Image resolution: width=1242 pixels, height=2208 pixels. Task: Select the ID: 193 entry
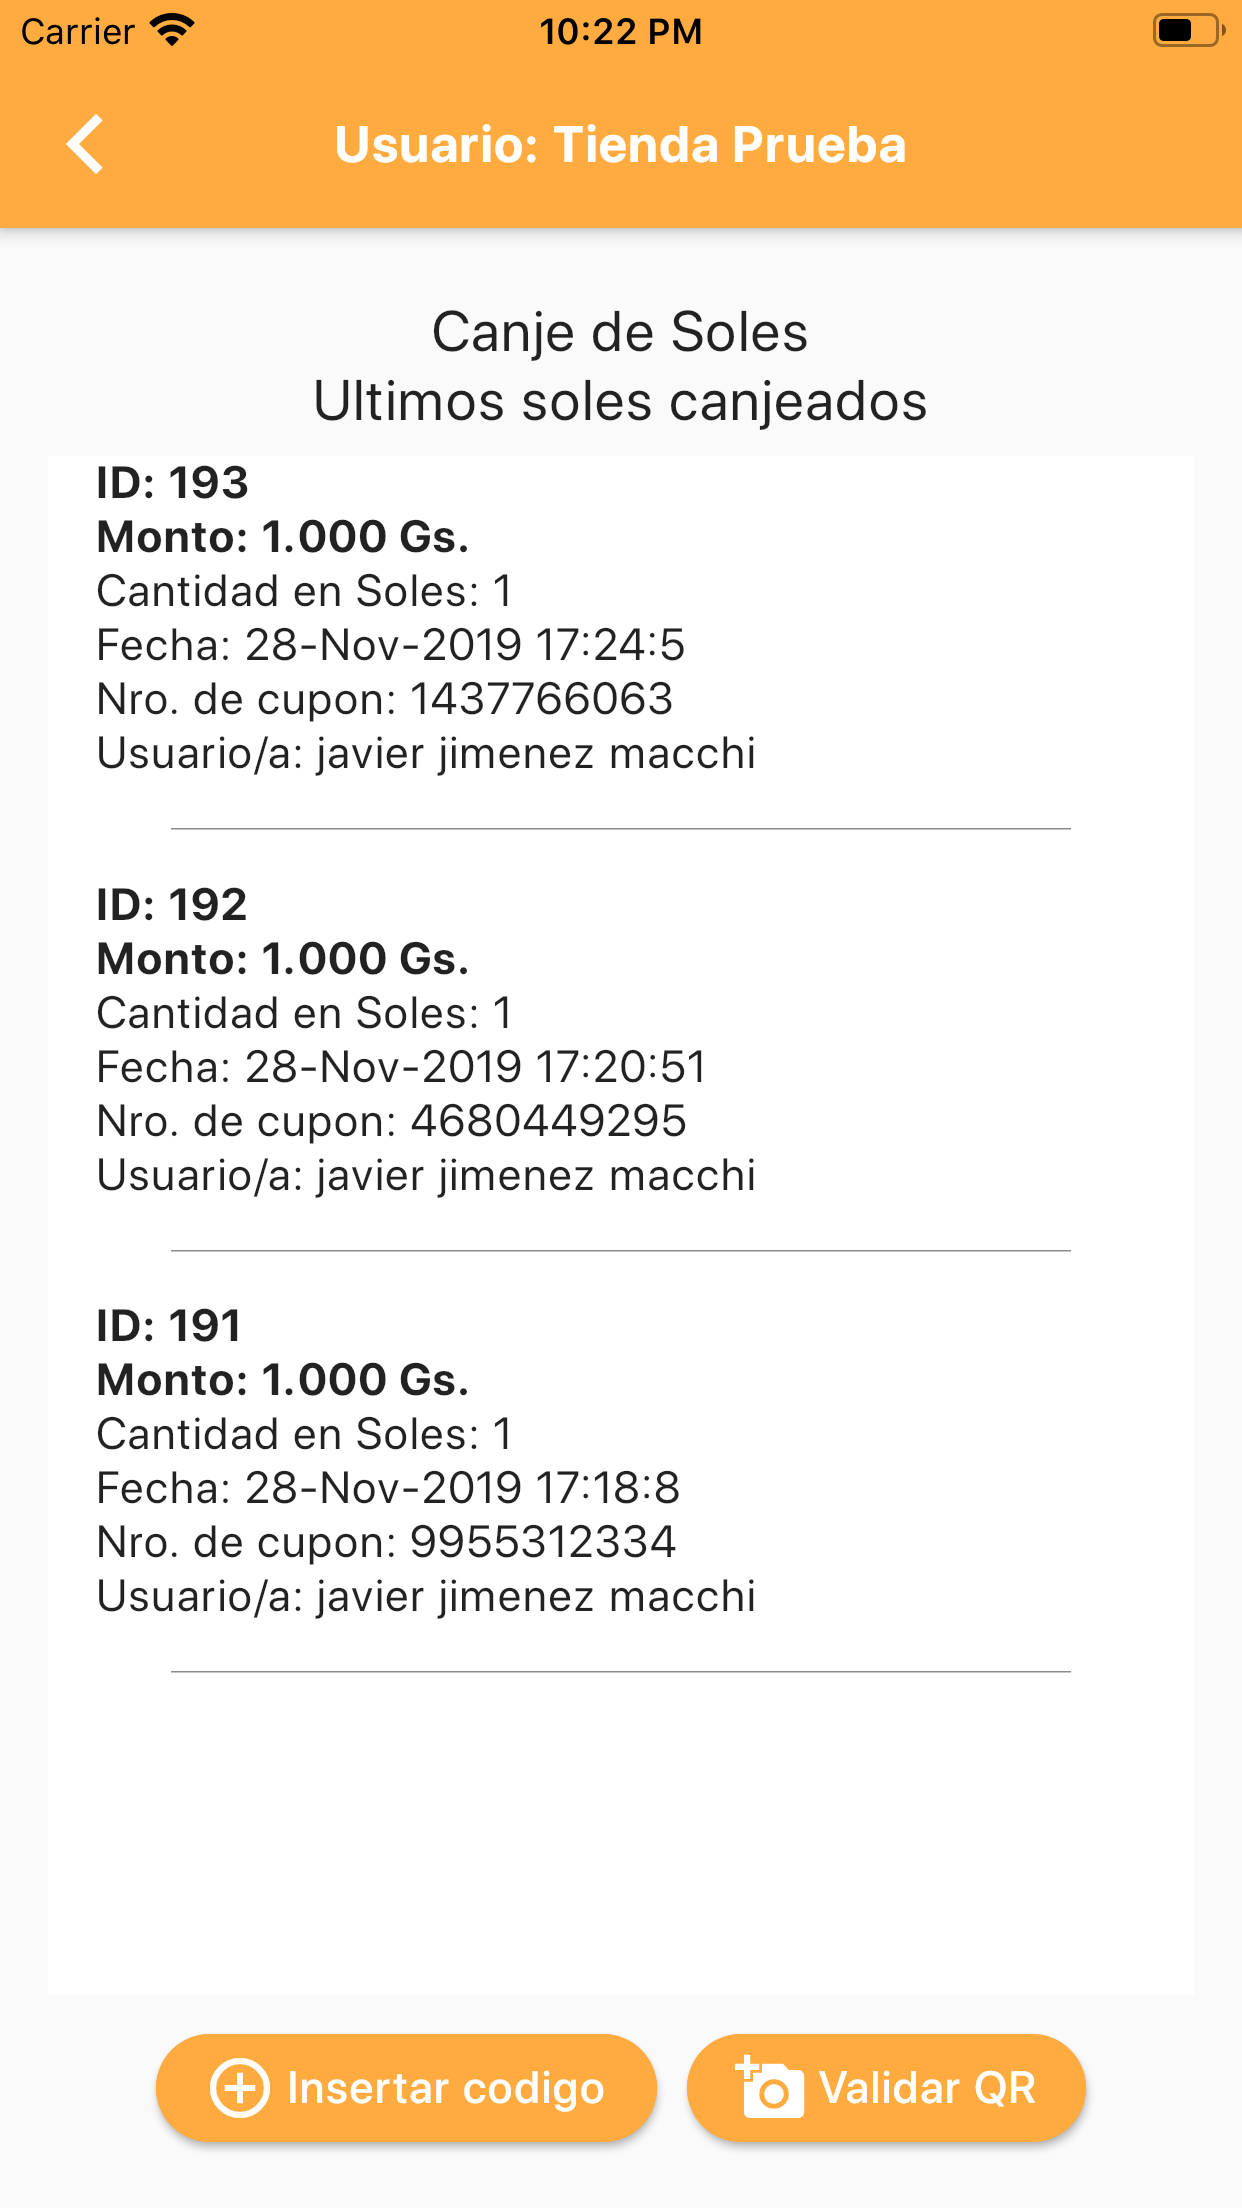point(172,484)
